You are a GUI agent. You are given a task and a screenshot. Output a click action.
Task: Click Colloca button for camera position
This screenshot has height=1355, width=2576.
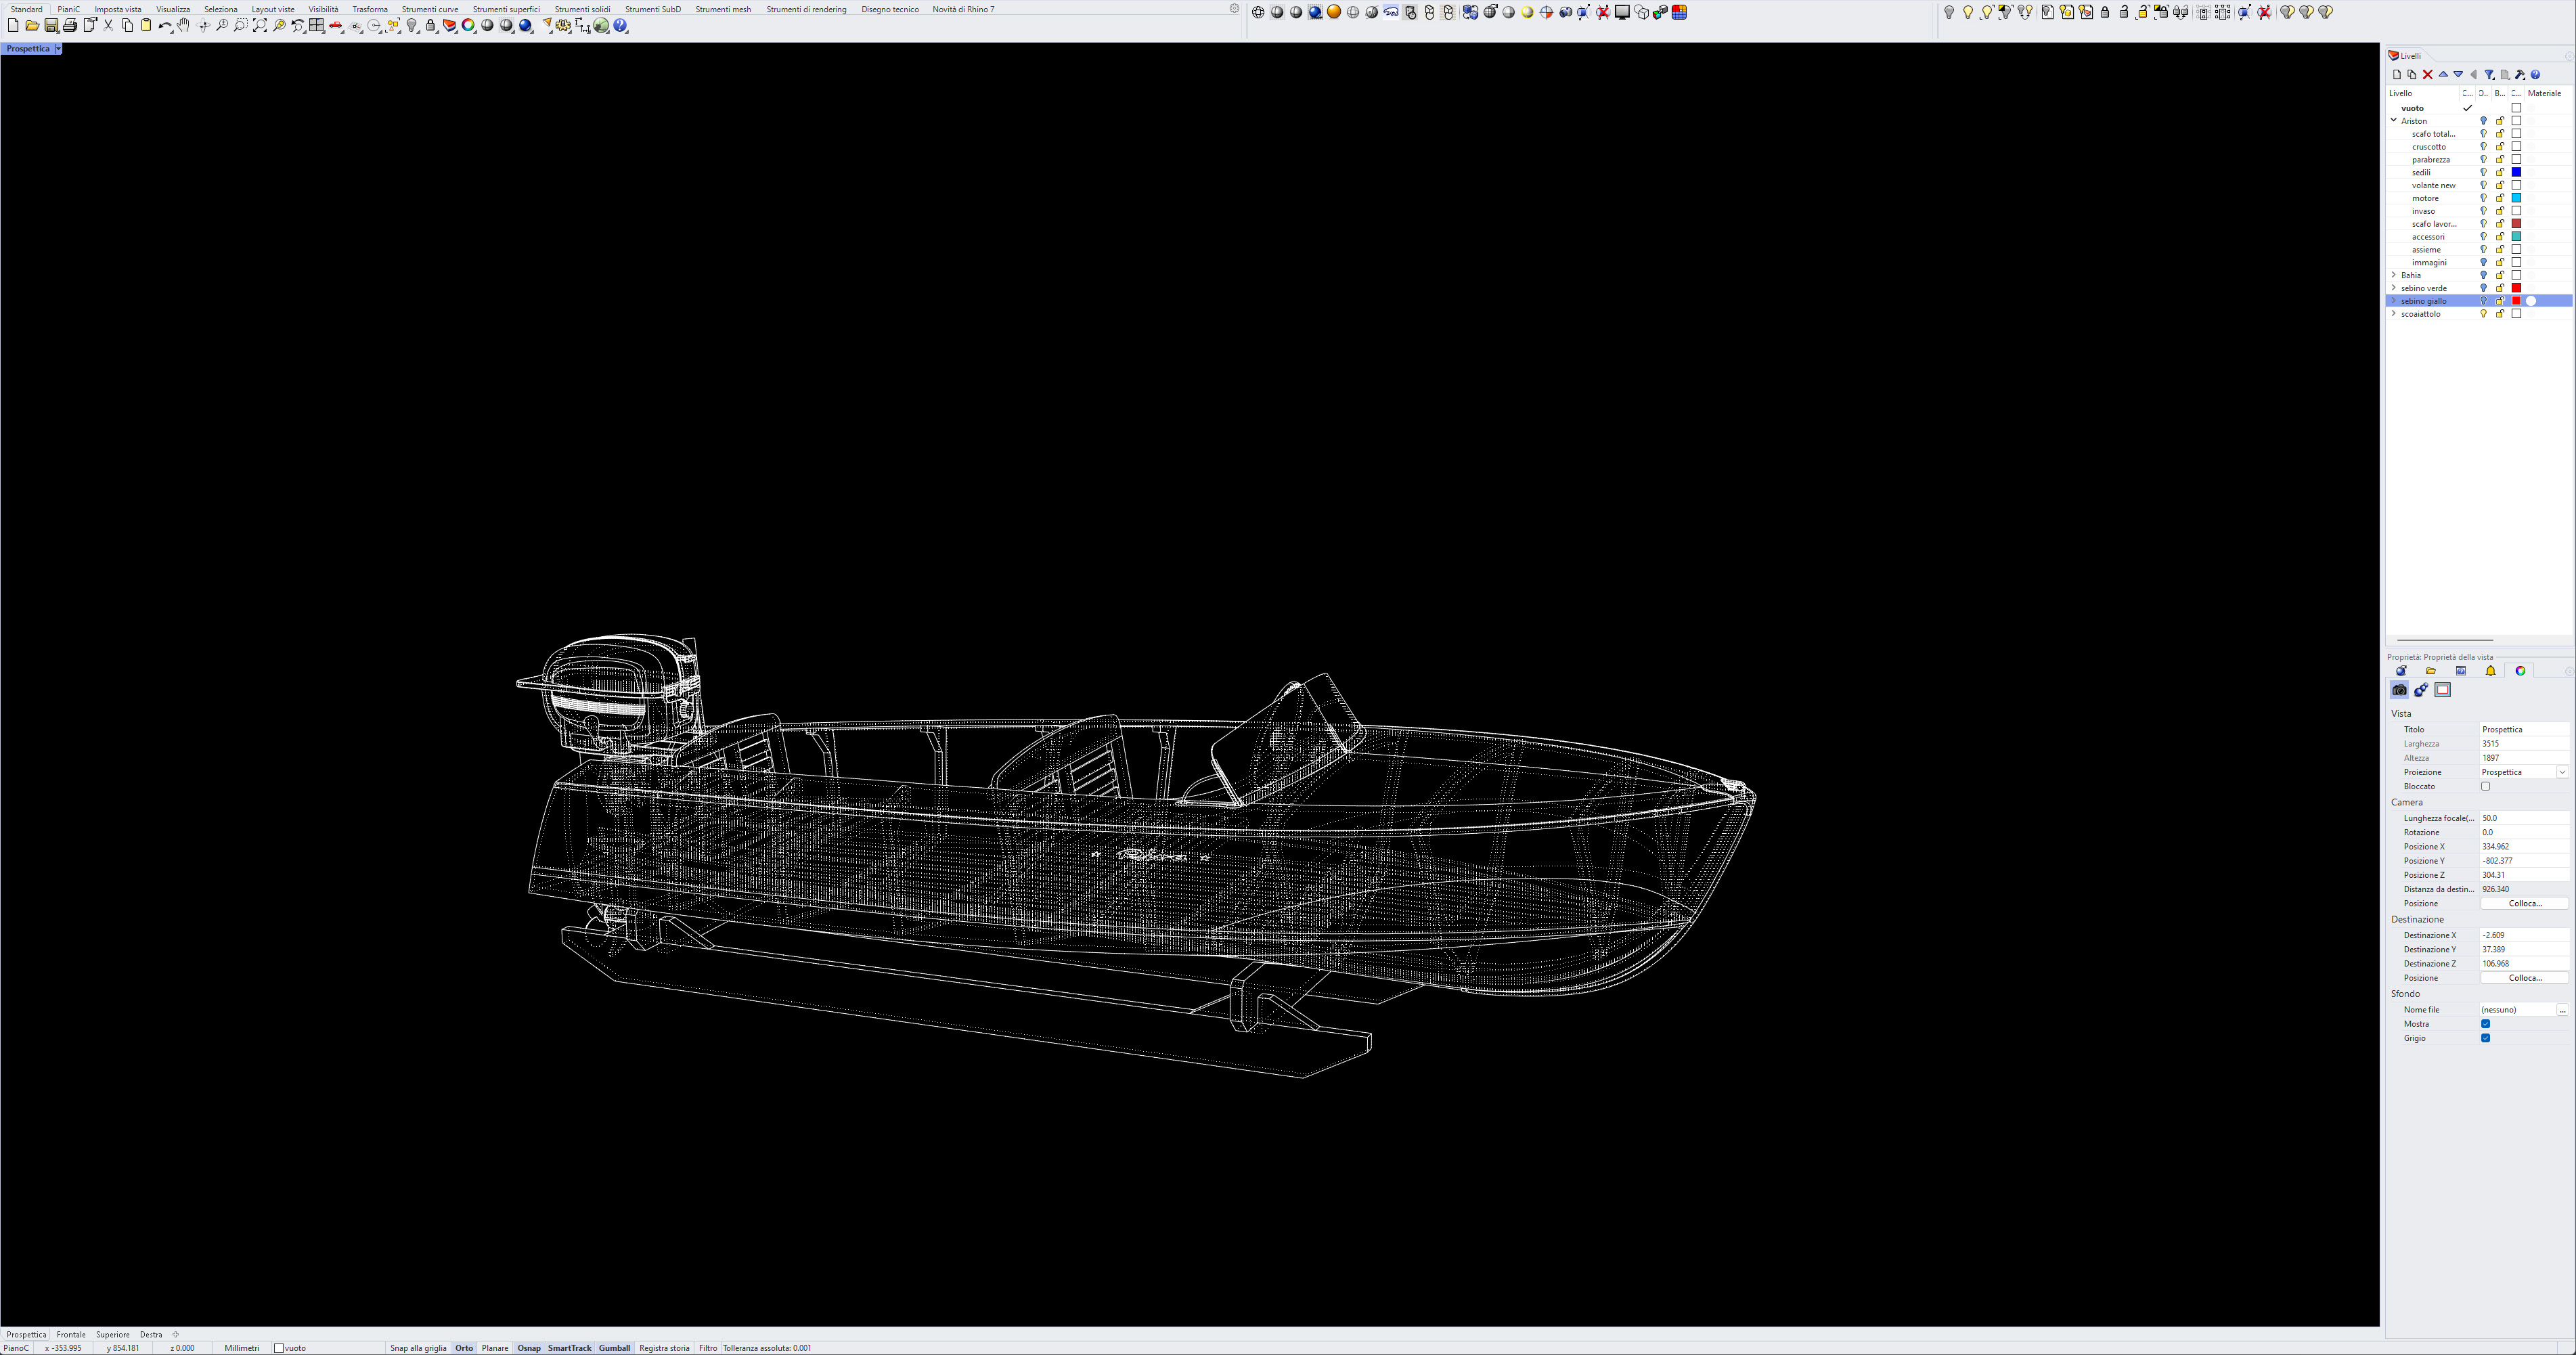click(x=2524, y=904)
